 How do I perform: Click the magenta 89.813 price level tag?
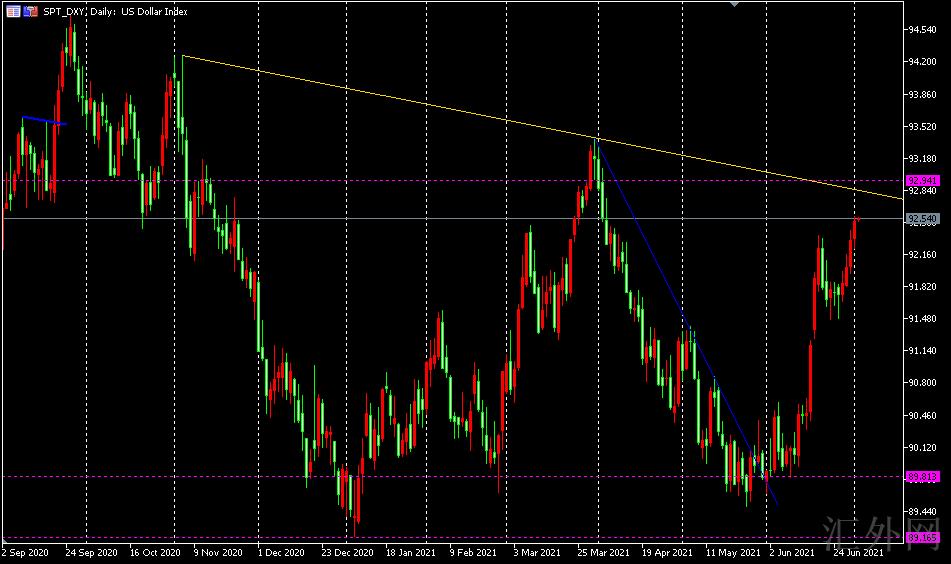point(922,477)
